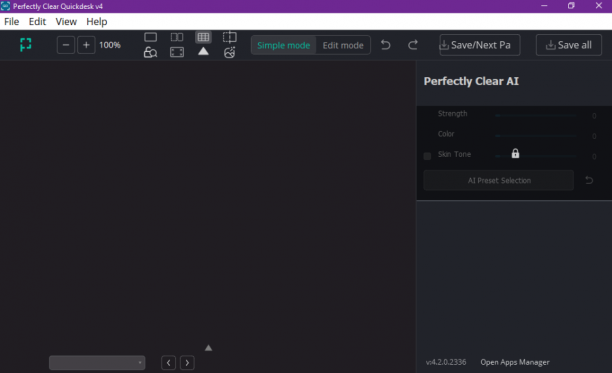The height and width of the screenshot is (373, 612).
Task: Click the lock and magnifier zoom icon
Action: point(151,52)
